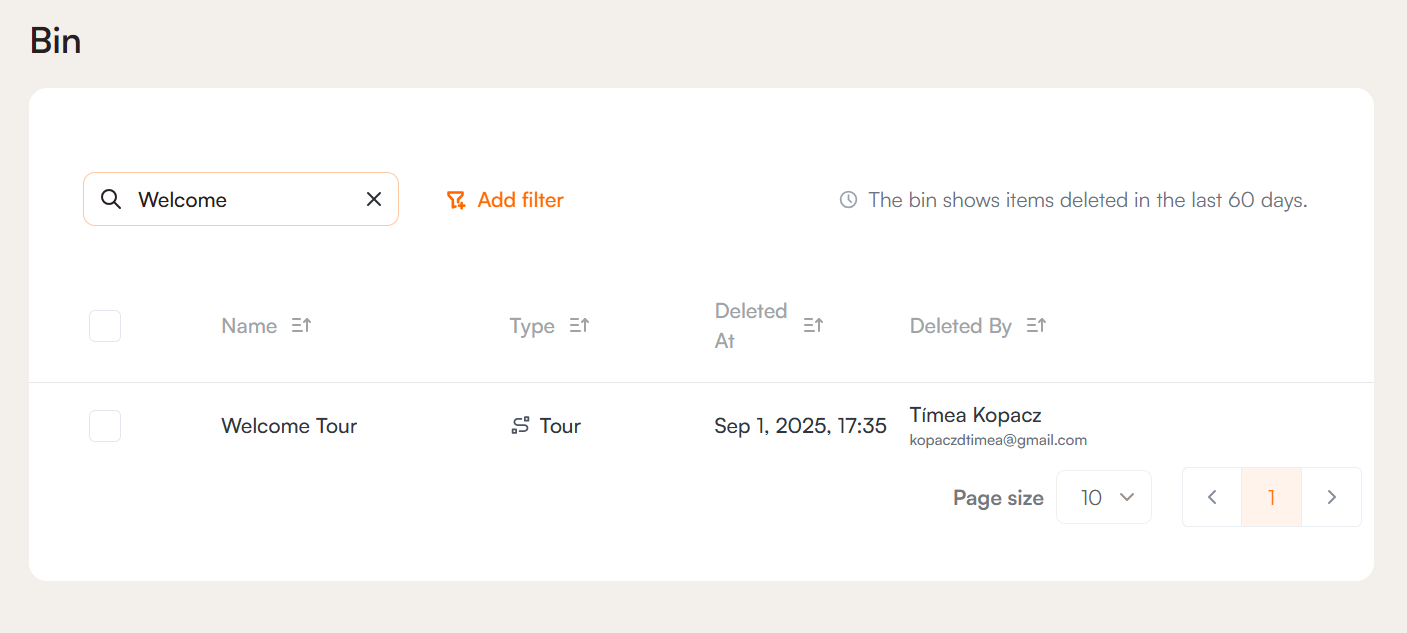Clear the Welcome search text
1407x633 pixels.
coord(374,199)
